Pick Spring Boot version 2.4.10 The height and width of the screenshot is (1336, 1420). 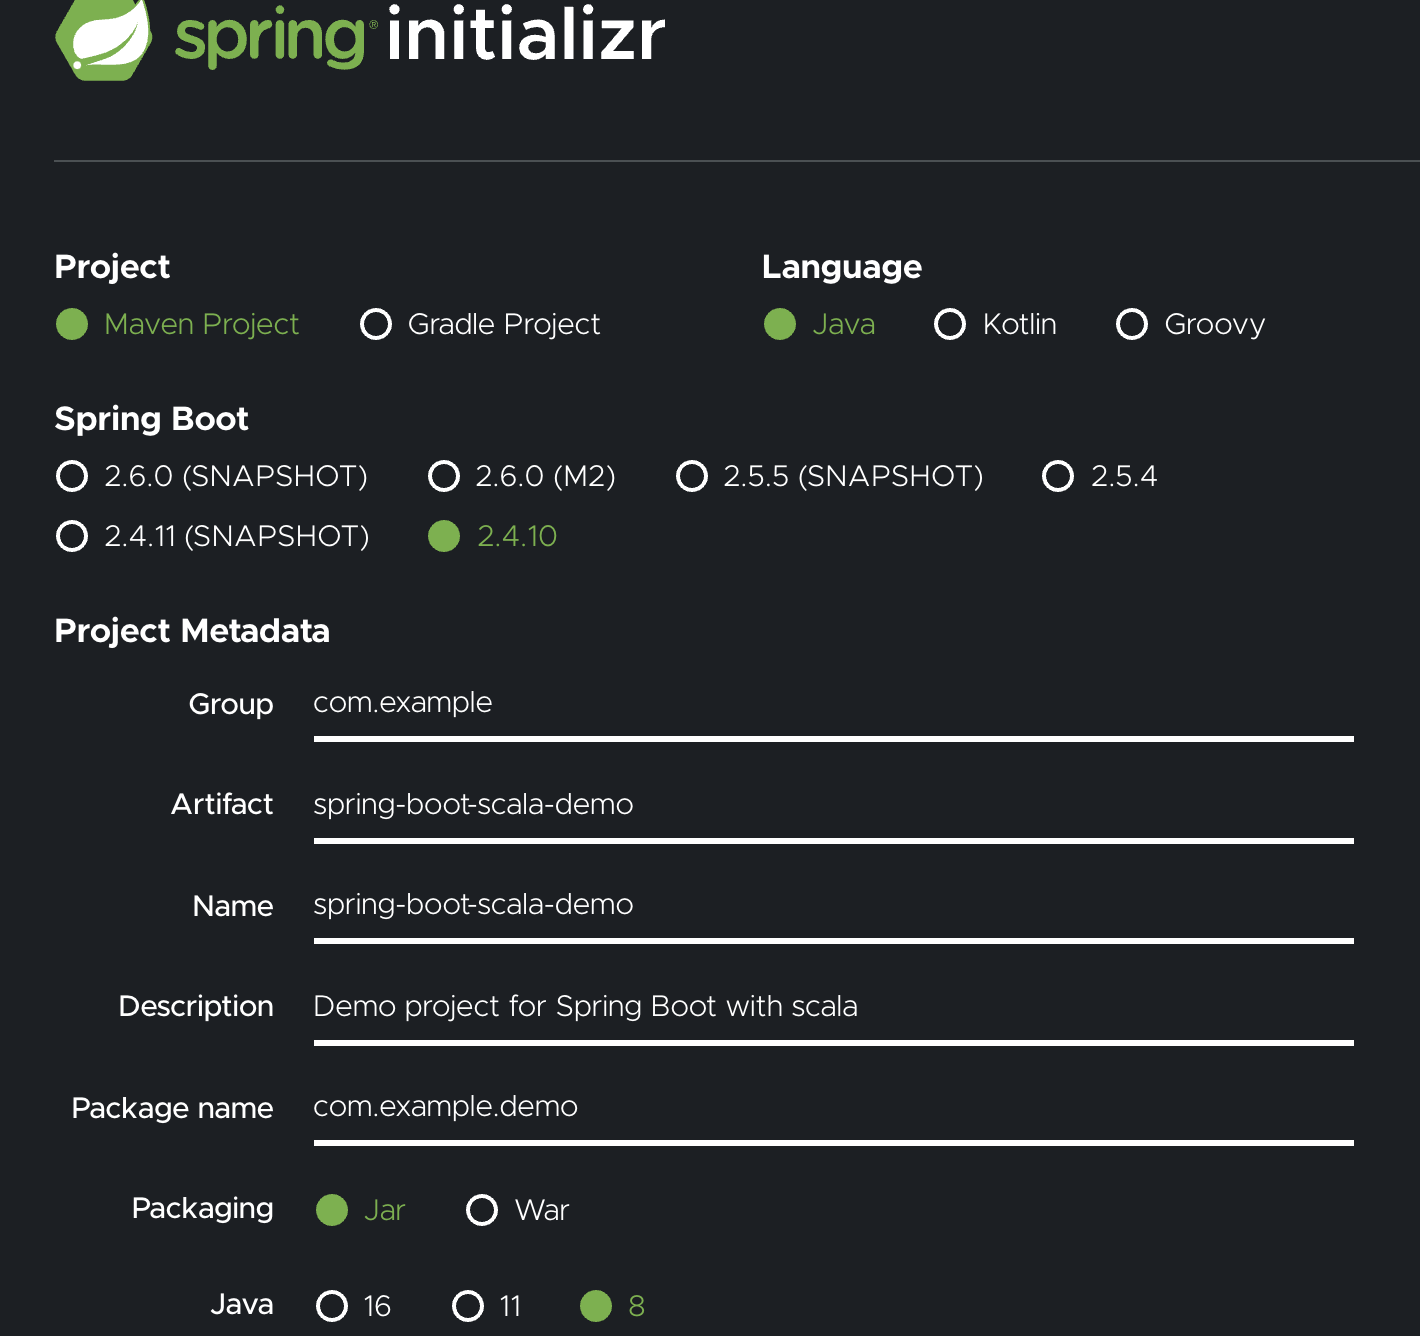coord(444,536)
